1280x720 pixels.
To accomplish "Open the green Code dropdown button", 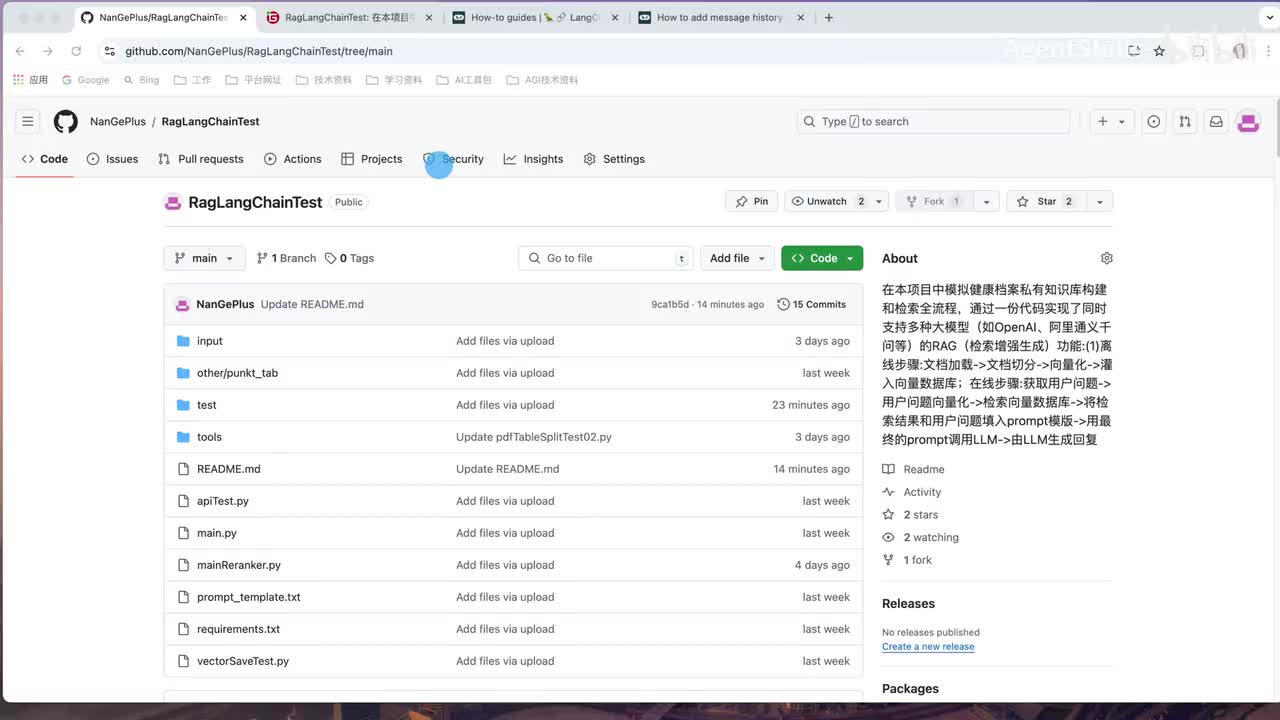I will (822, 258).
